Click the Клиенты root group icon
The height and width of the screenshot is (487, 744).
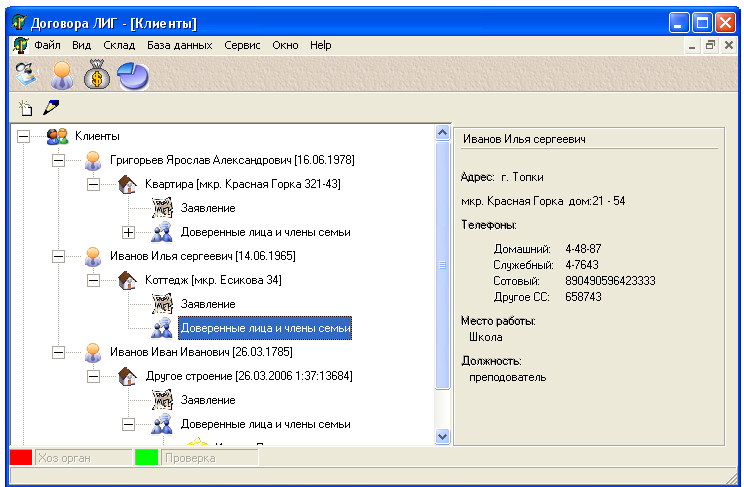[x=57, y=136]
